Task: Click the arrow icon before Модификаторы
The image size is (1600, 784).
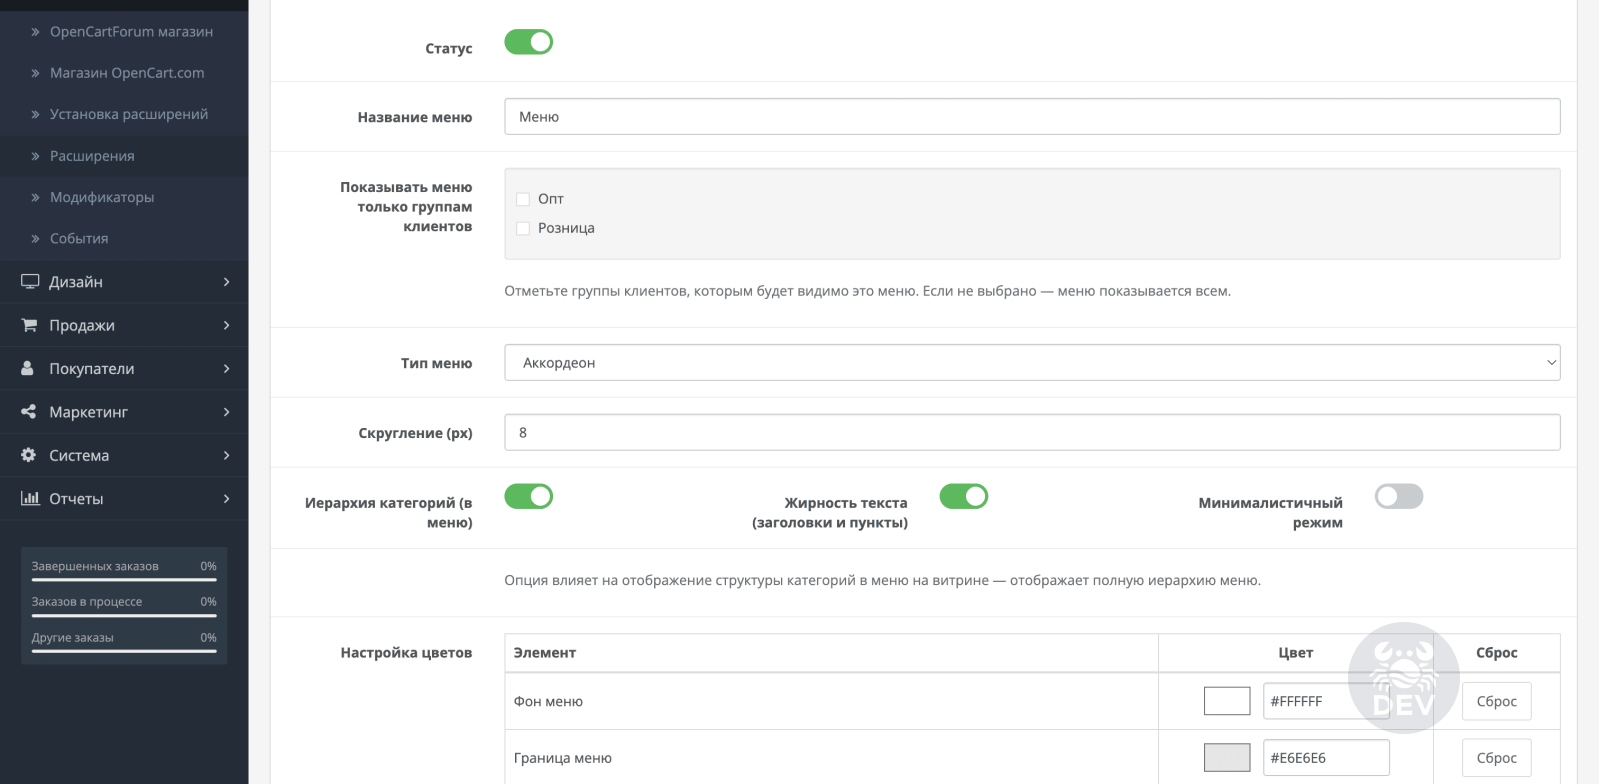Action: coord(35,197)
